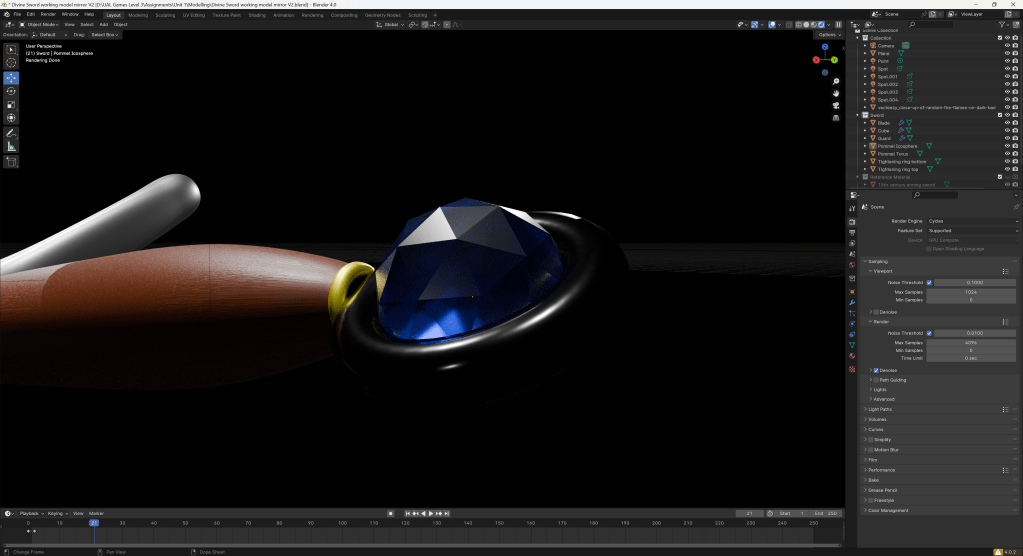The width and height of the screenshot is (1023, 556).
Task: Click the viewport Options button
Action: 827,34
